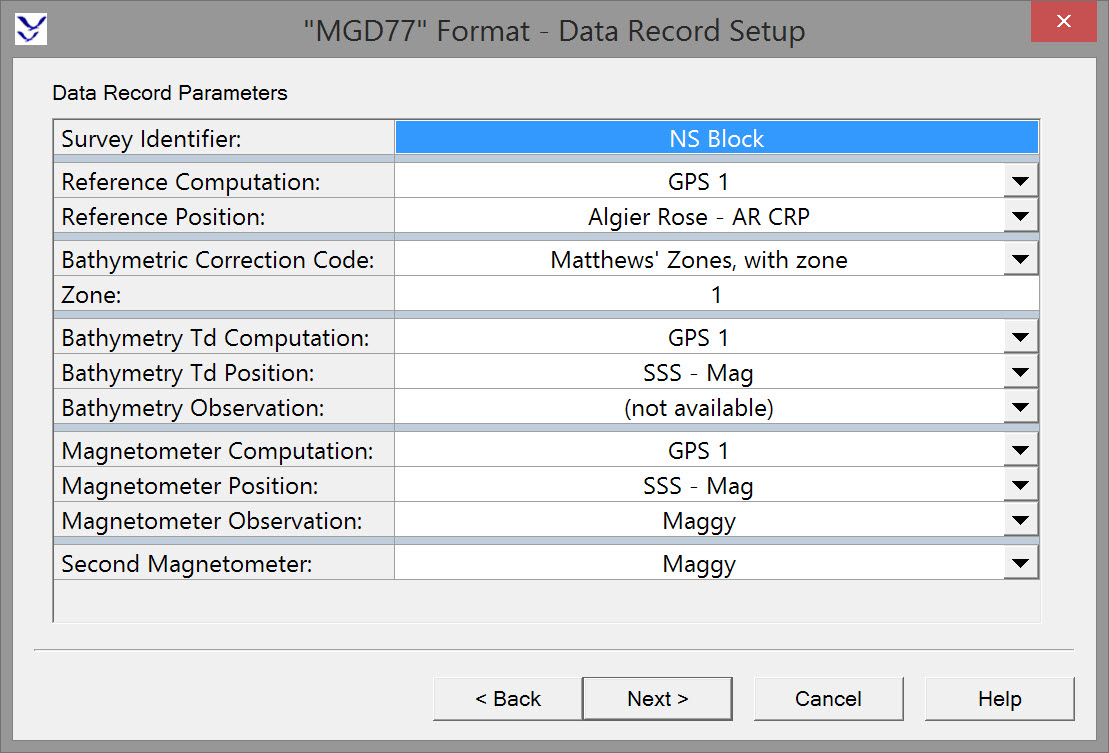Image resolution: width=1109 pixels, height=753 pixels.
Task: Select the Survey Identifier field NS Block
Action: point(716,139)
